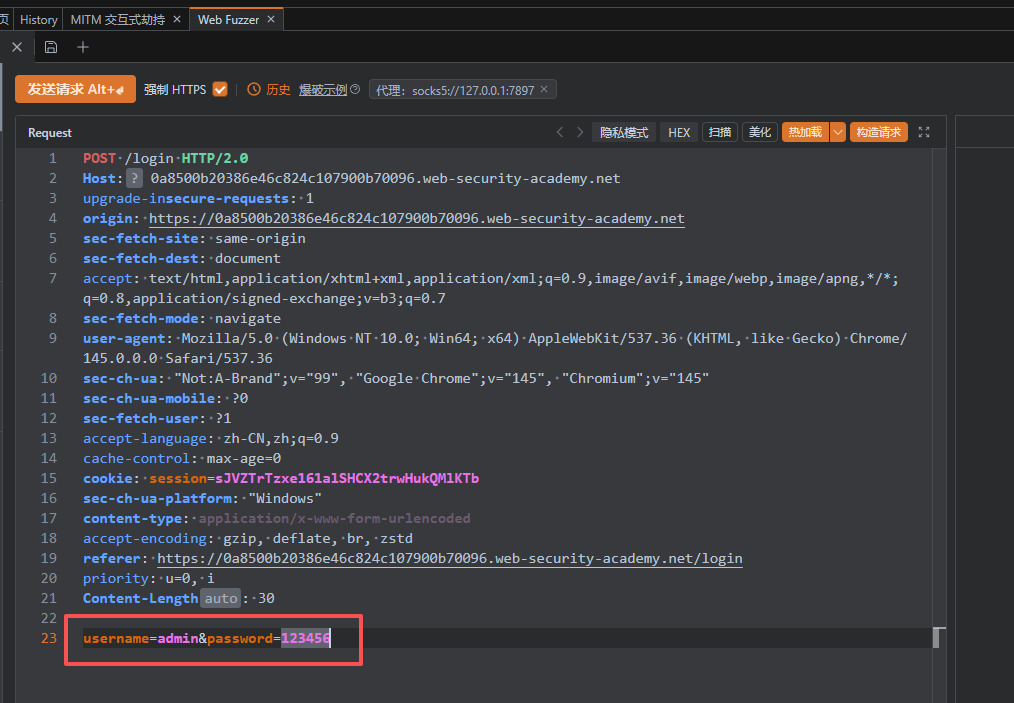Open request history with the clock icon
This screenshot has width=1014, height=703.
pos(253,90)
